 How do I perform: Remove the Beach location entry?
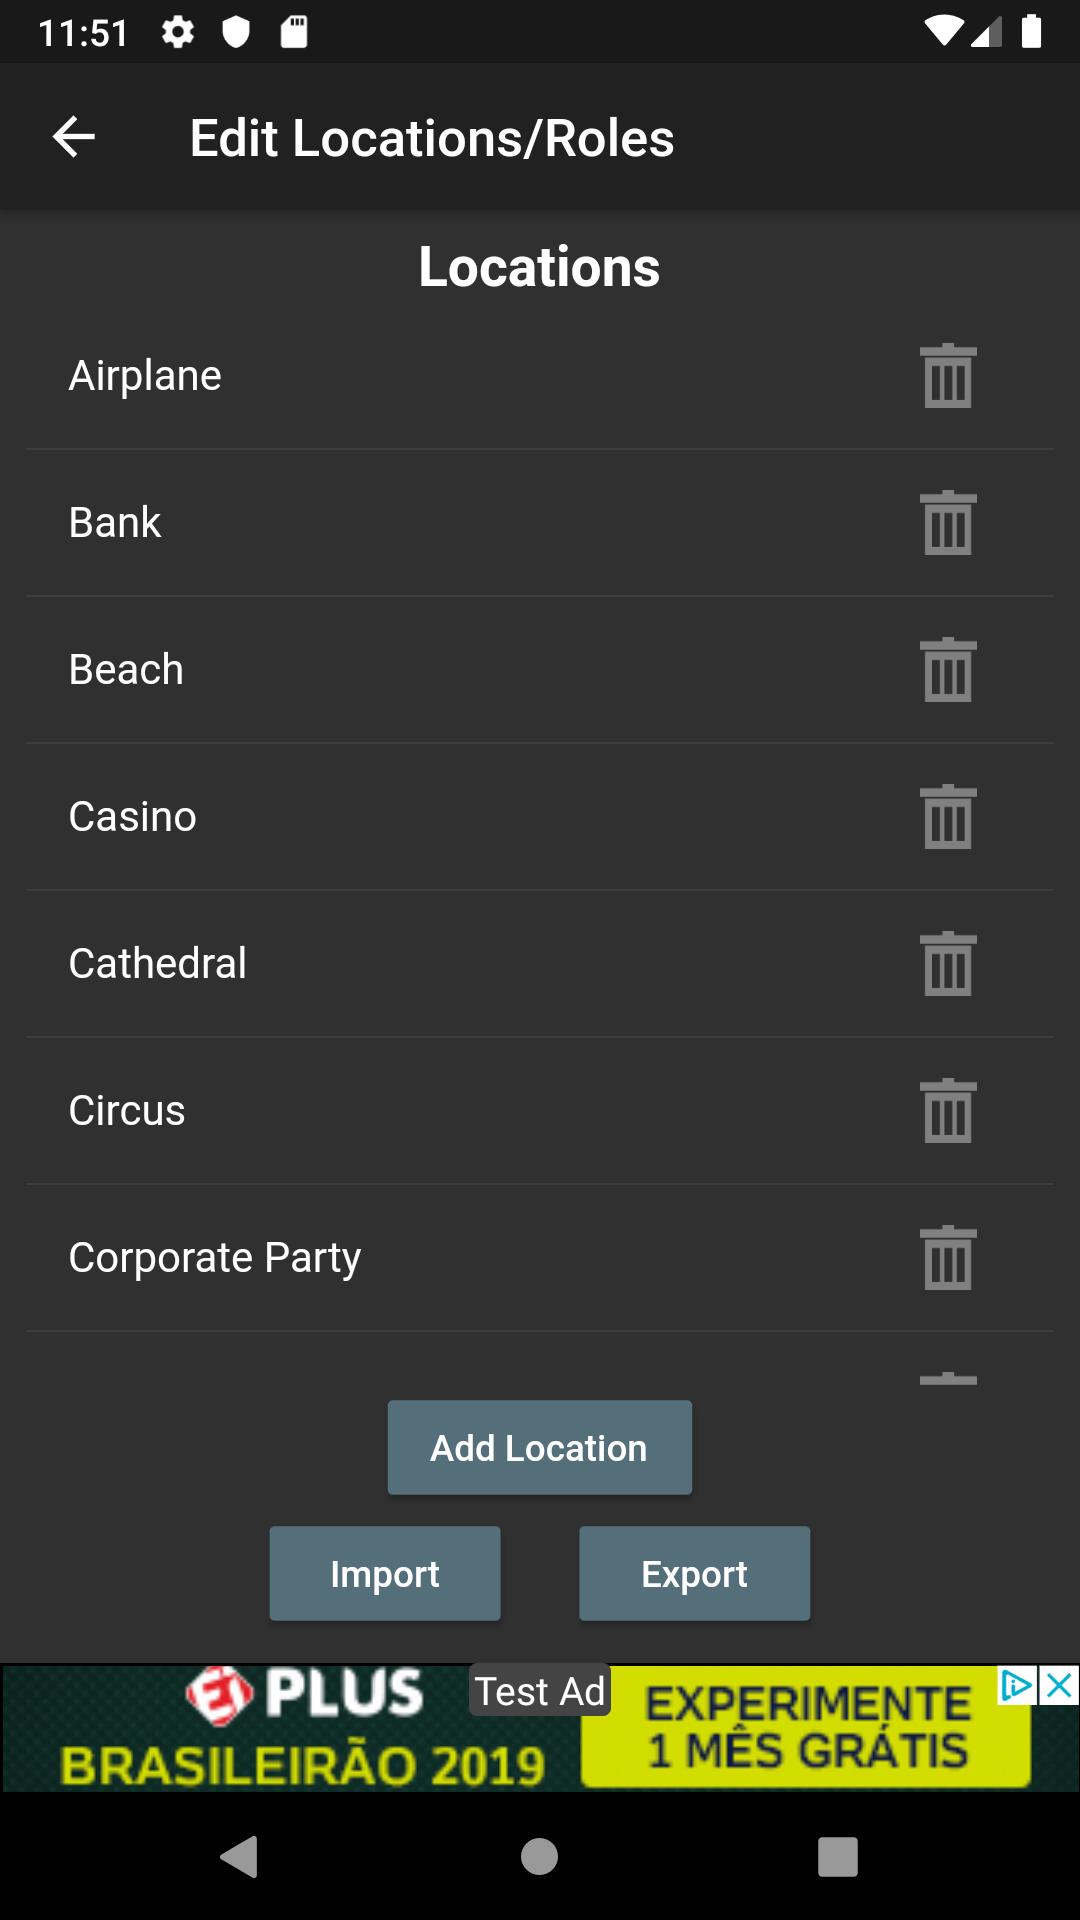(948, 670)
